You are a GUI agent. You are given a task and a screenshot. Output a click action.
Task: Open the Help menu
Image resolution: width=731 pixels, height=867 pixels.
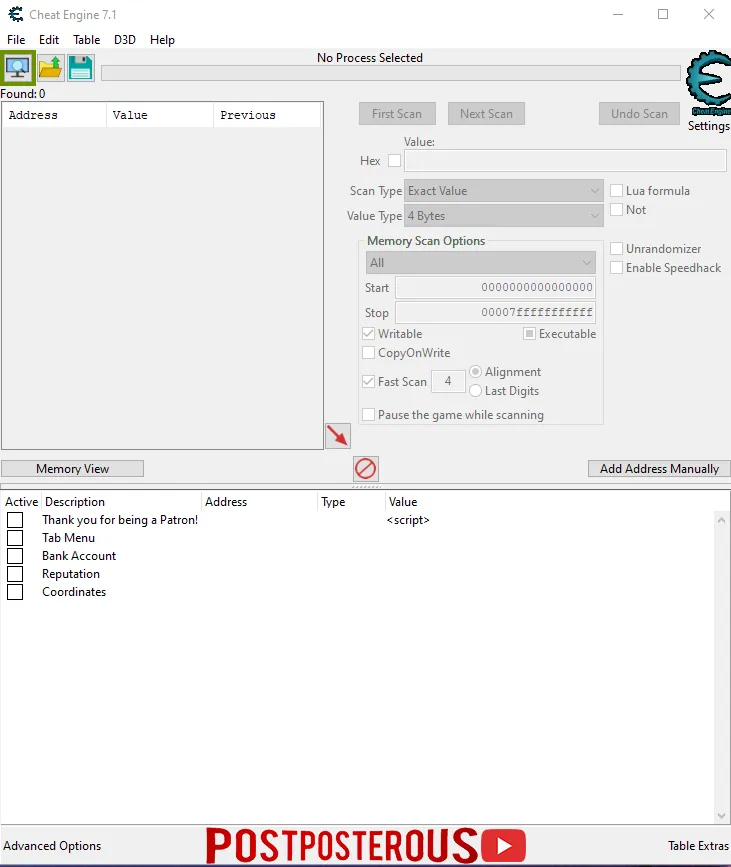163,40
